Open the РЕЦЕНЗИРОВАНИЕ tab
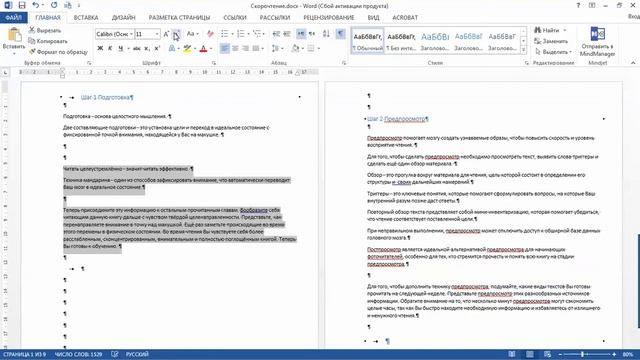 [x=329, y=18]
